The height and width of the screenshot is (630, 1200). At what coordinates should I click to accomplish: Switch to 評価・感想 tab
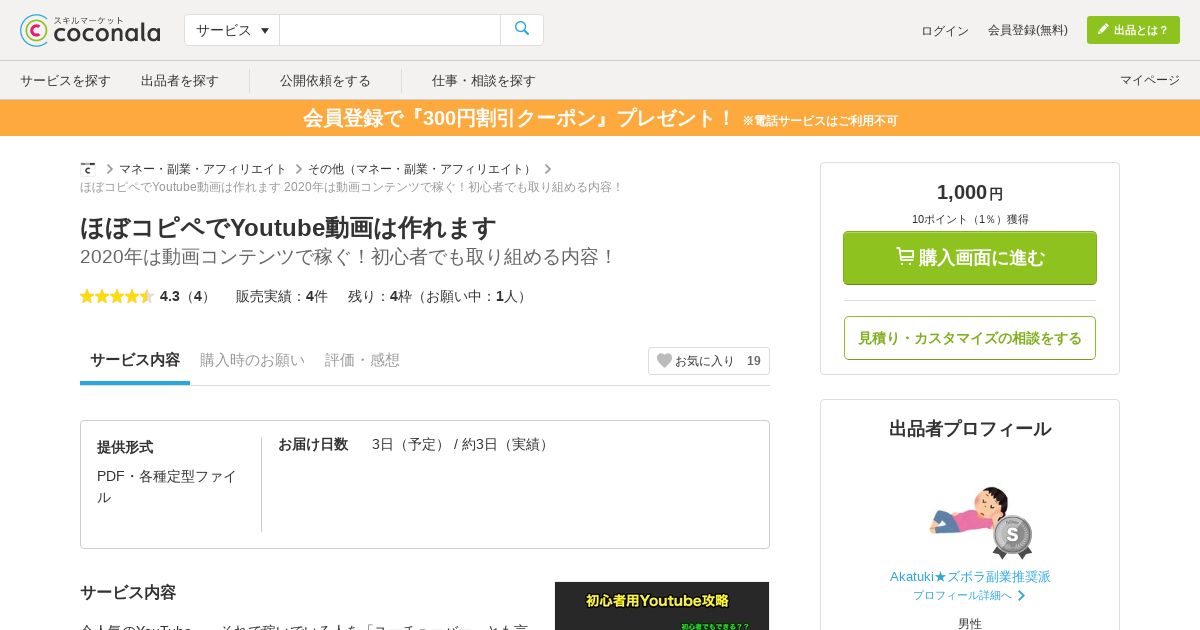[362, 360]
